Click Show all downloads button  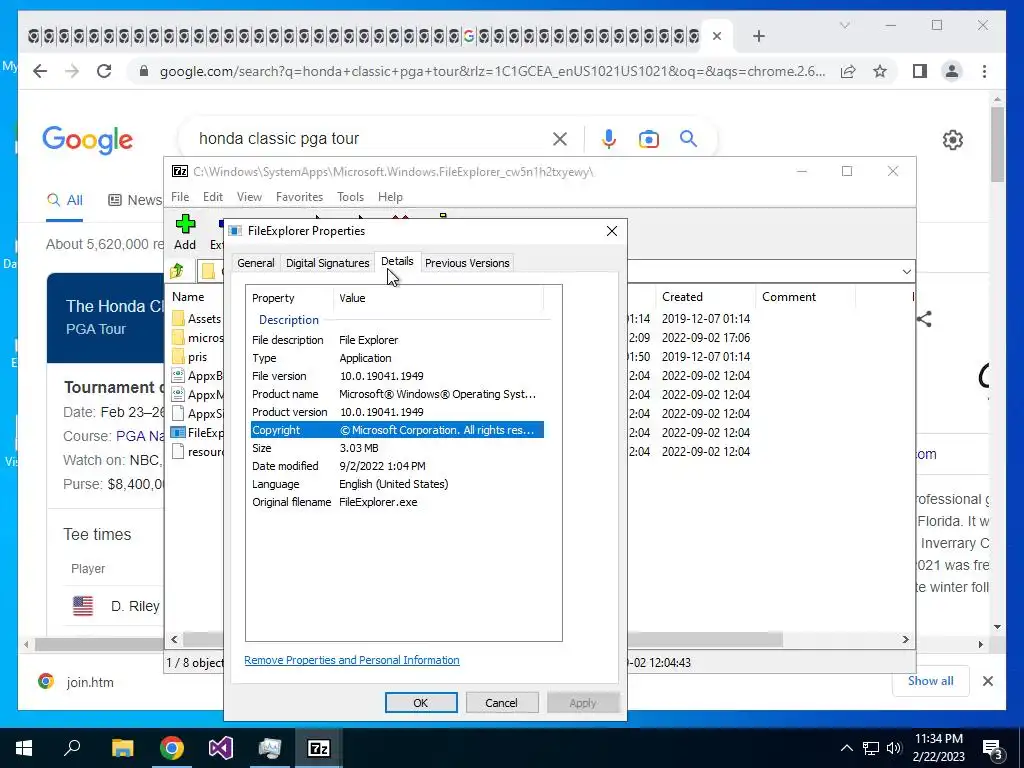(931, 681)
